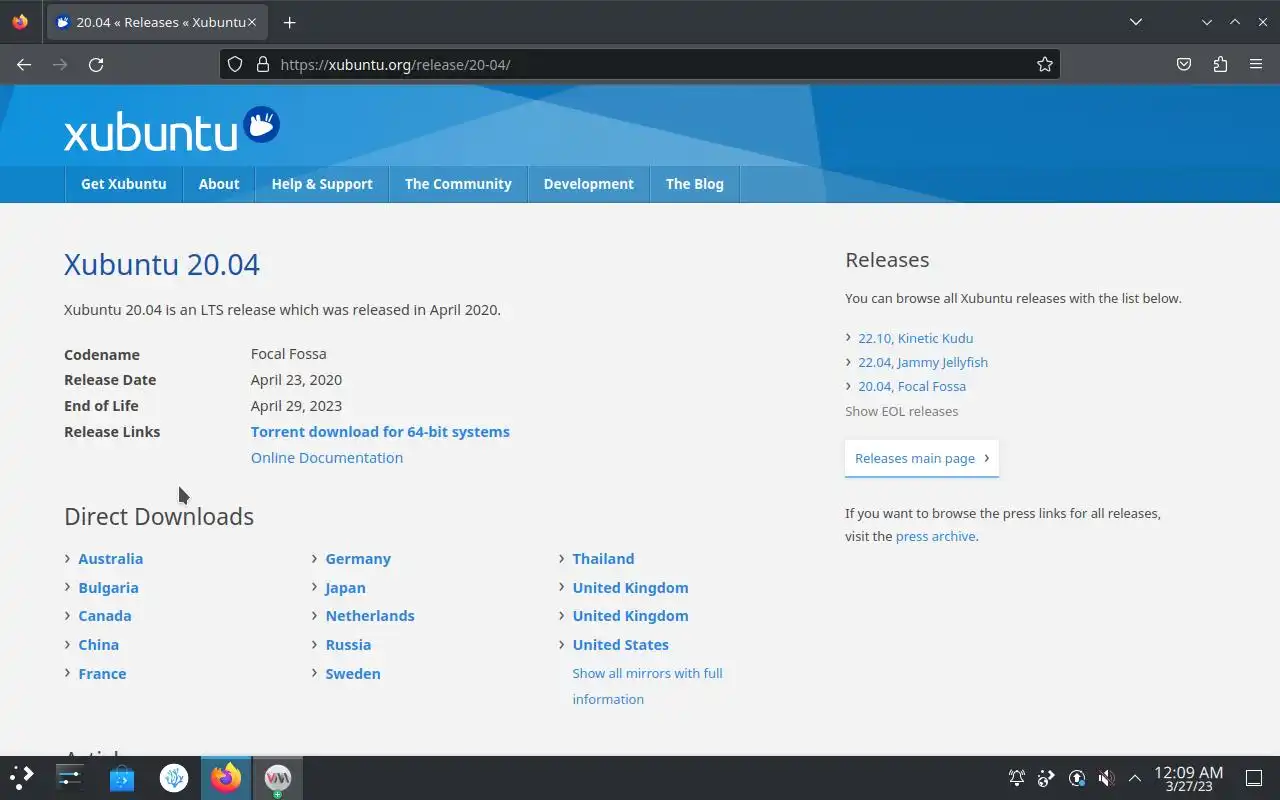
Task: Select the Australia mirror
Action: pyautogui.click(x=111, y=559)
